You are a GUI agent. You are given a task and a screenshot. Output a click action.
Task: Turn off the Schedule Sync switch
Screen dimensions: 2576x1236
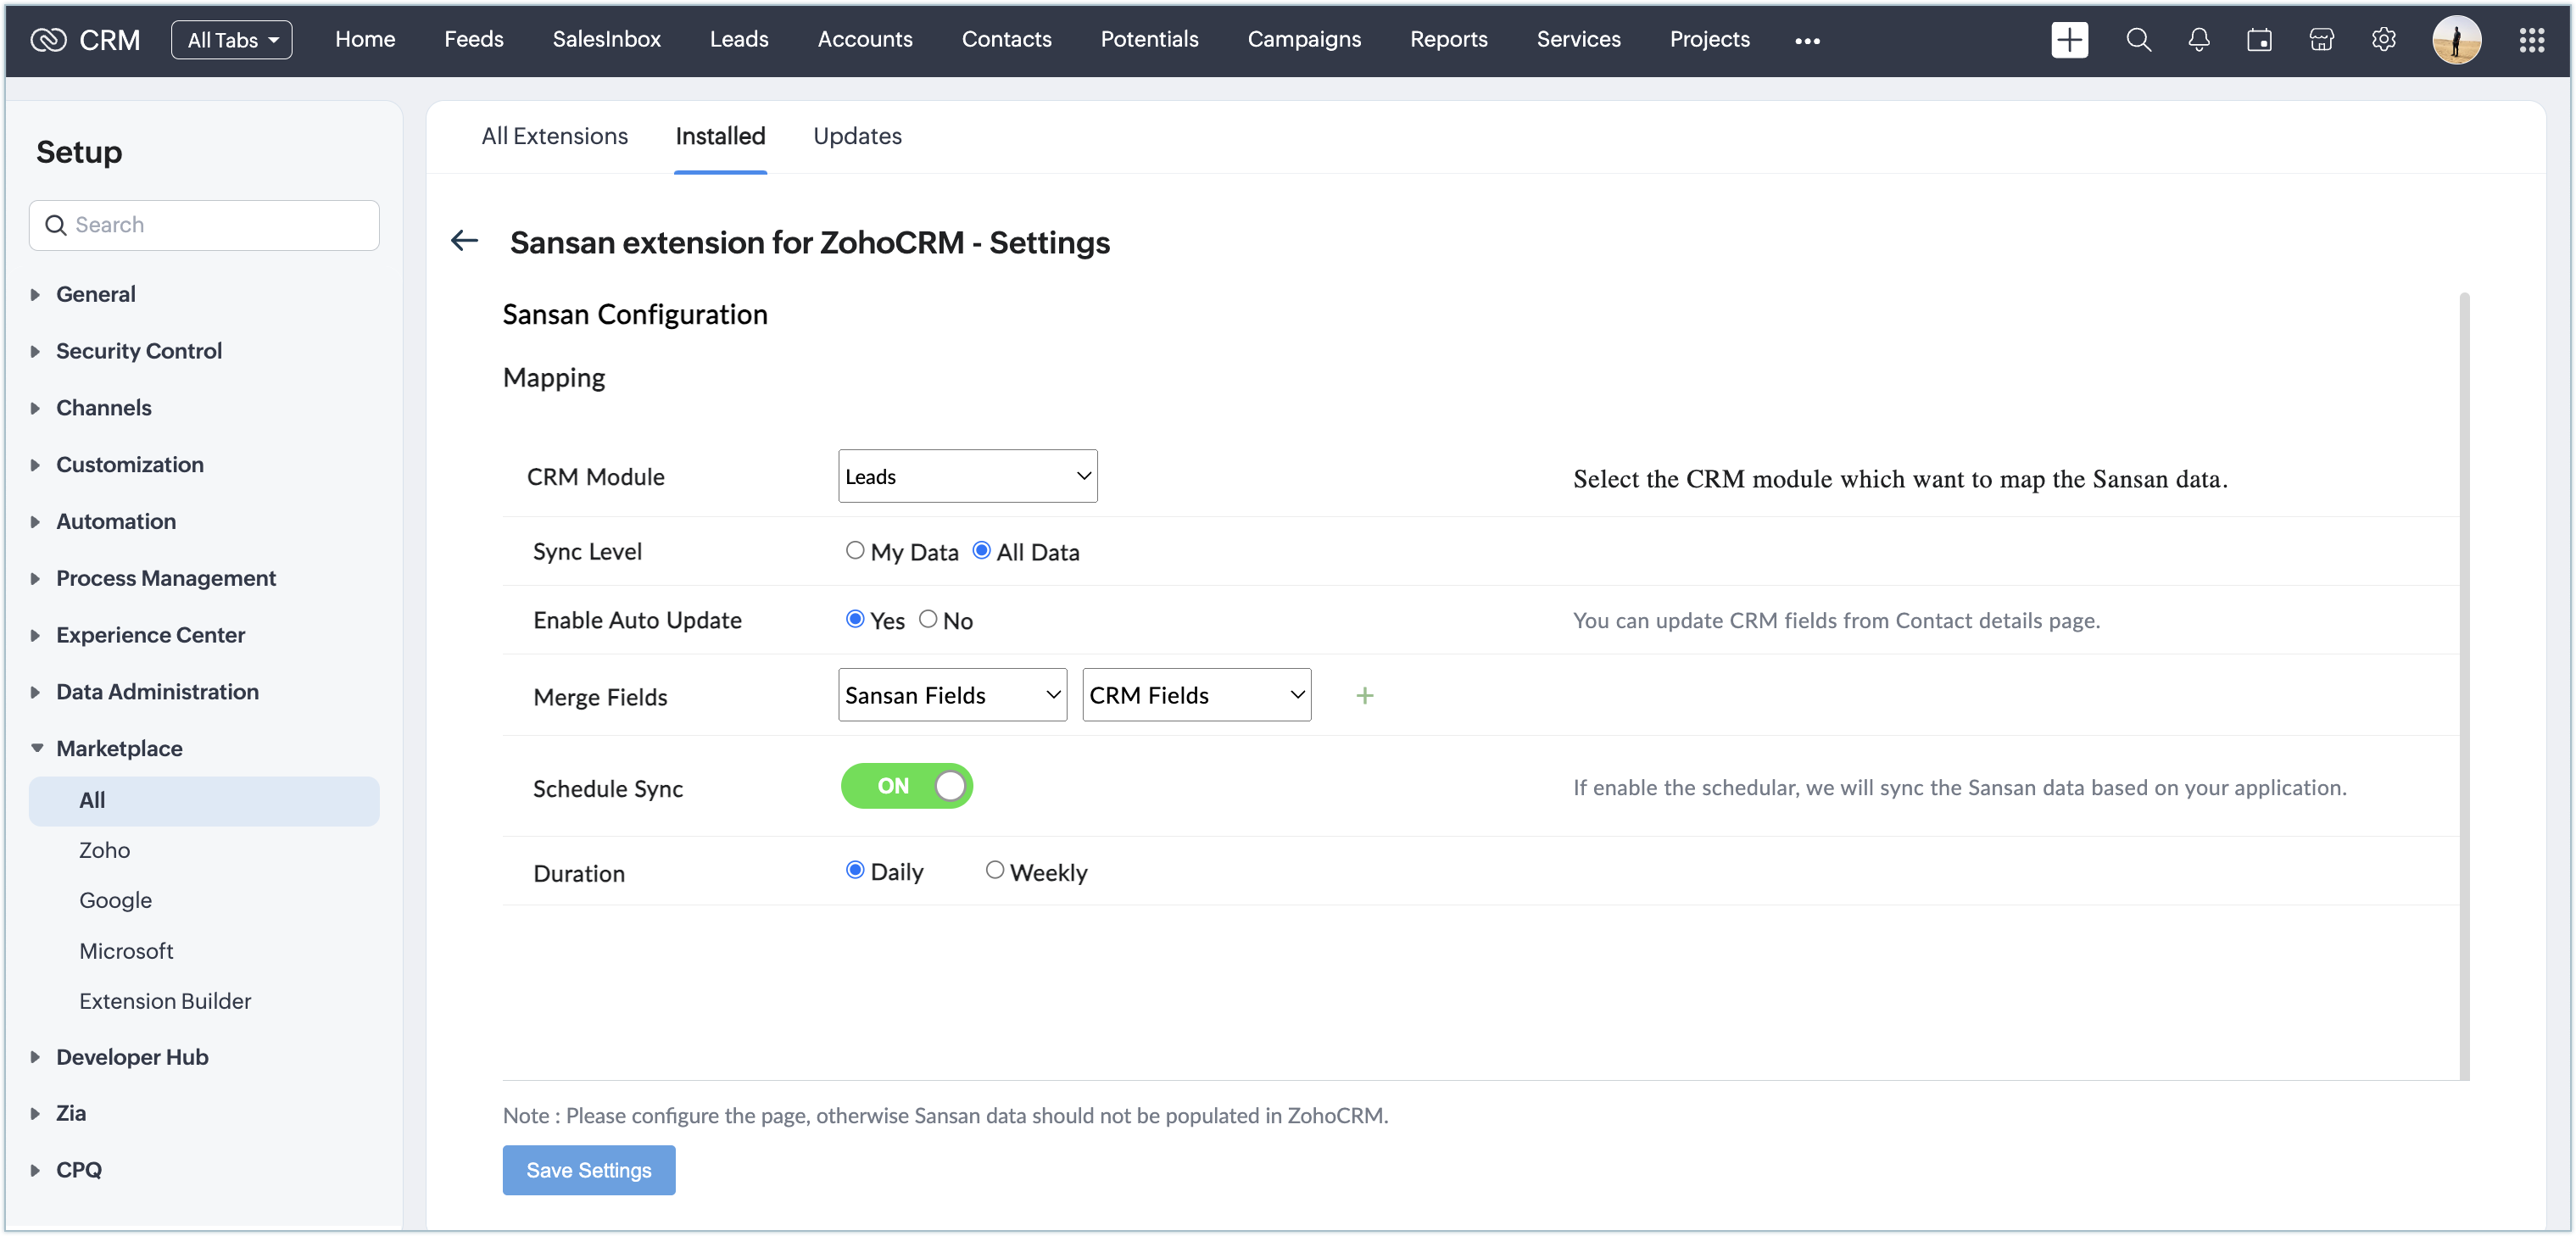(x=906, y=786)
